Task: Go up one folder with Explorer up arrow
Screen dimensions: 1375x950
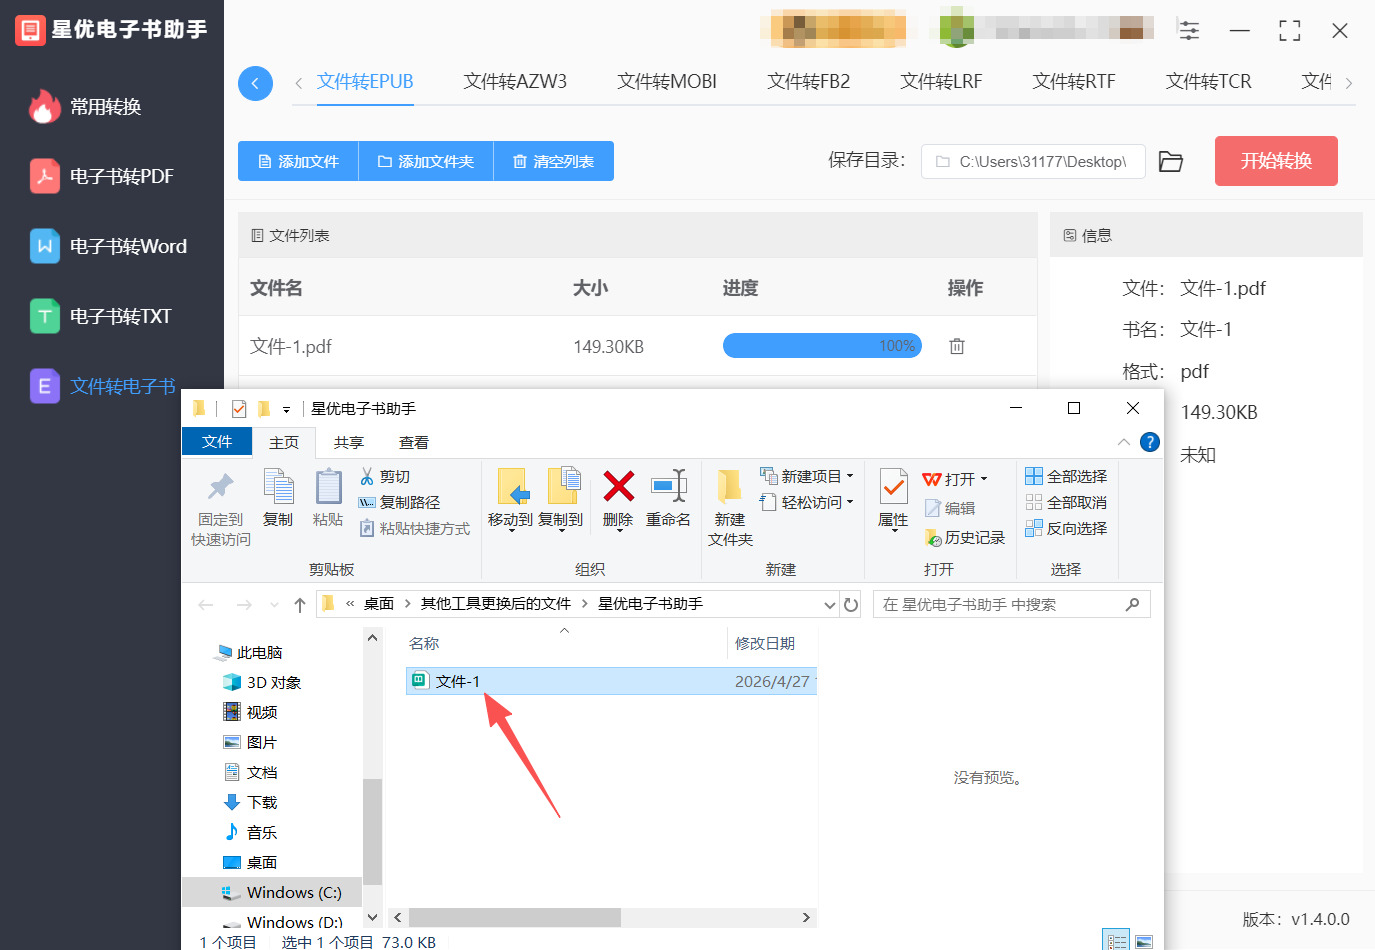Action: (x=300, y=605)
